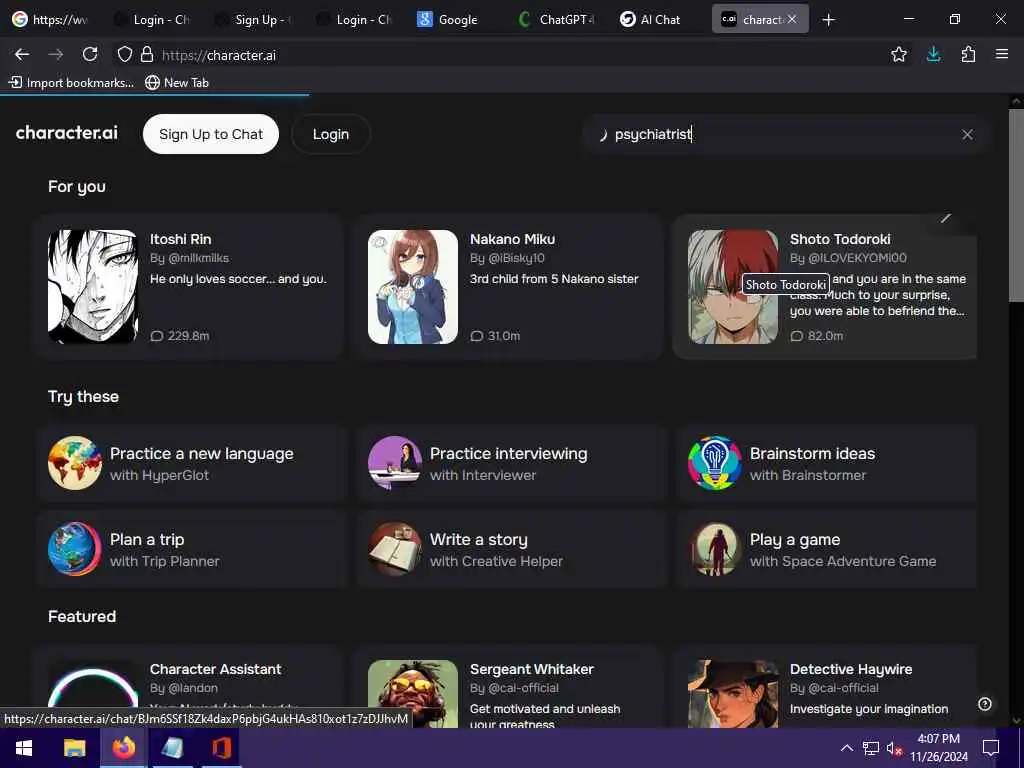Screen dimensions: 1024x768
Task: Select Write a story
Action: point(511,549)
